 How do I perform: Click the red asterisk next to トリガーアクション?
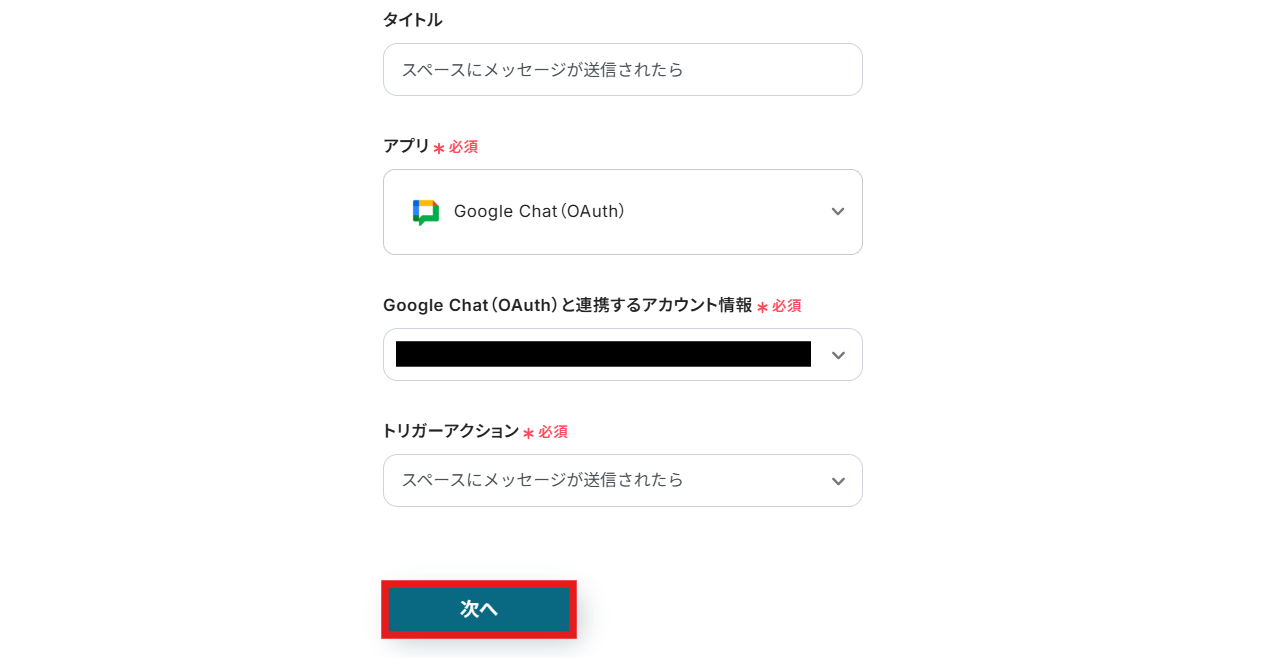(528, 434)
